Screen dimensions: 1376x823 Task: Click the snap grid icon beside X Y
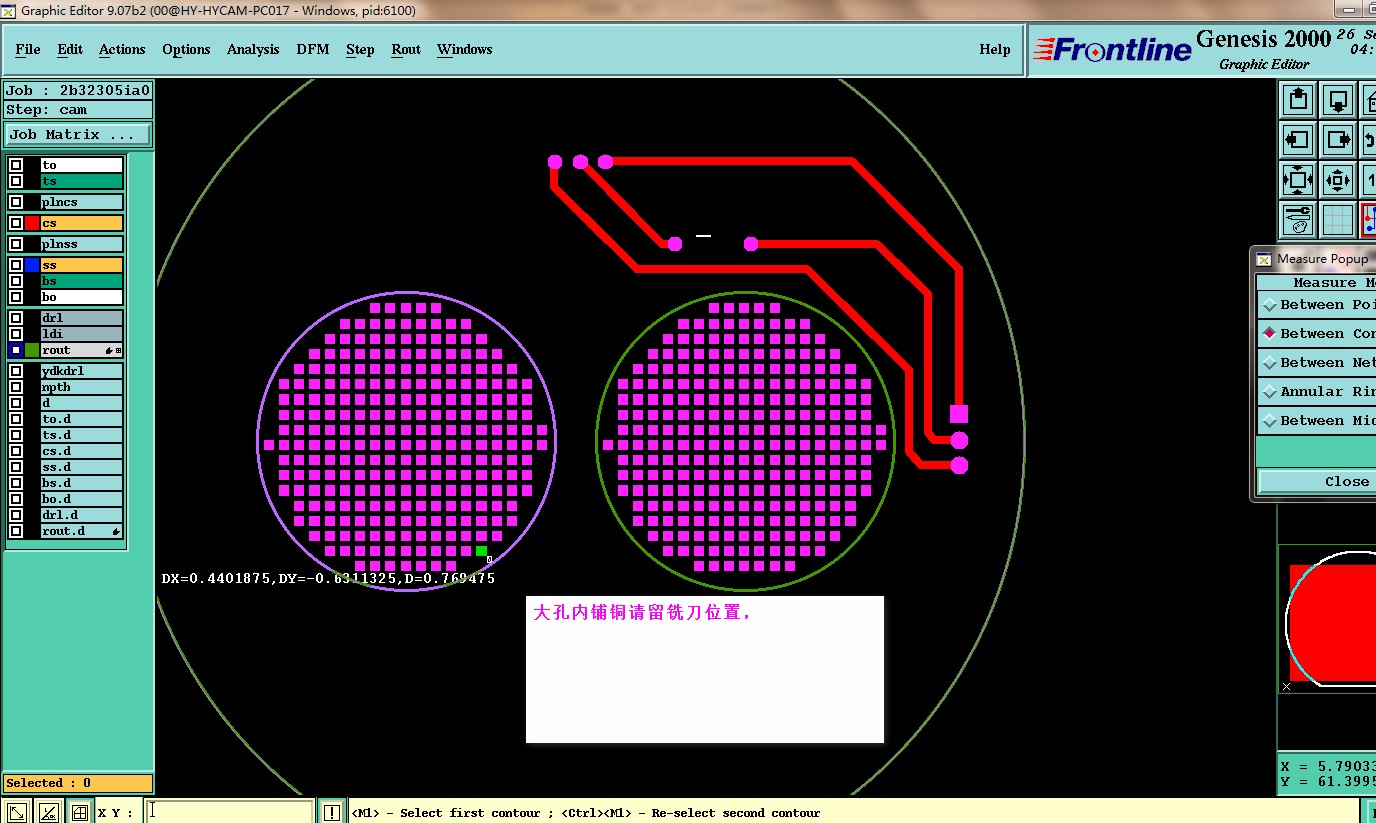coord(80,812)
